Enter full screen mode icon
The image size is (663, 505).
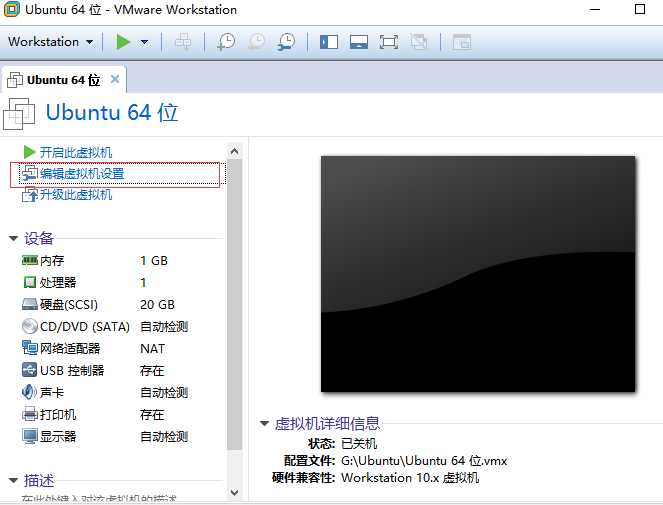coord(389,42)
